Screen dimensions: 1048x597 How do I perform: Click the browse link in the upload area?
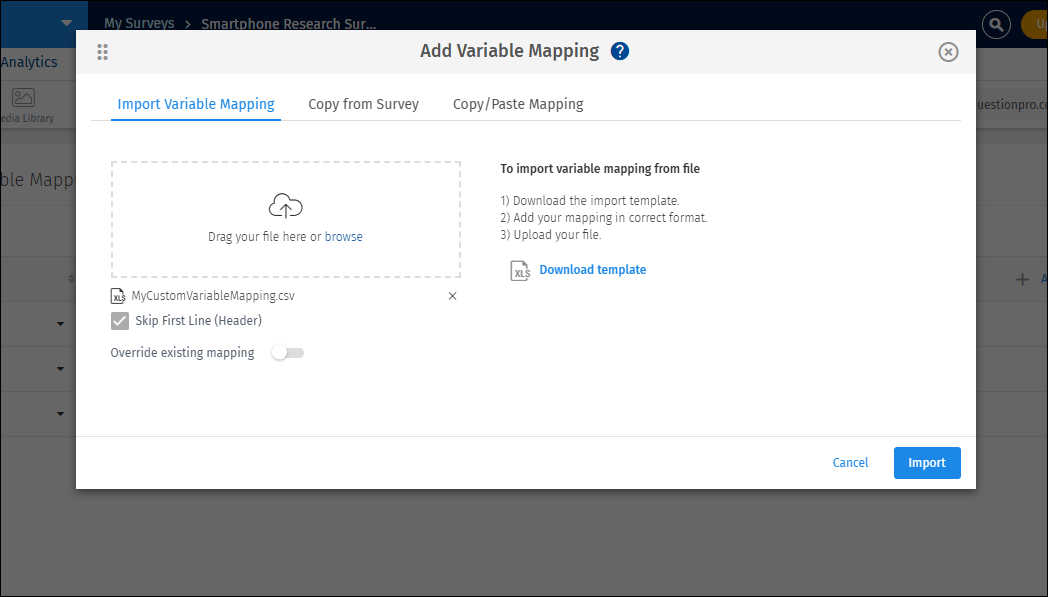[x=343, y=236]
